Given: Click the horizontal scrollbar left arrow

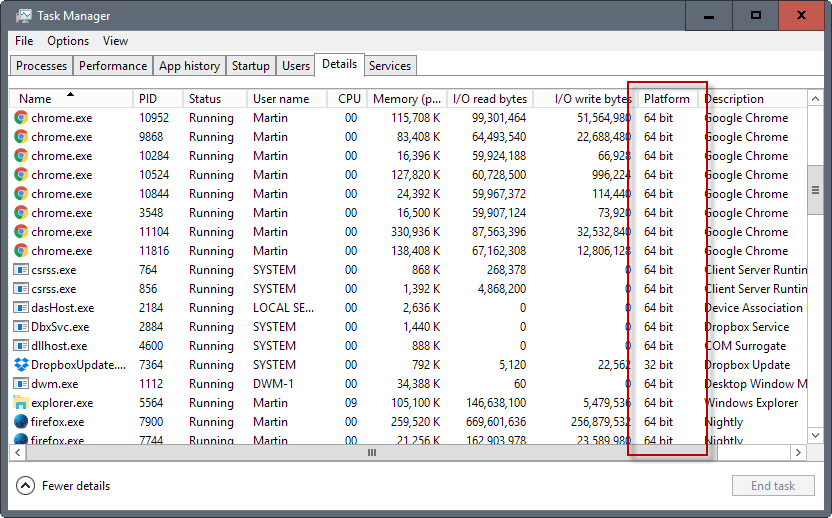Looking at the screenshot, I should pyautogui.click(x=18, y=453).
